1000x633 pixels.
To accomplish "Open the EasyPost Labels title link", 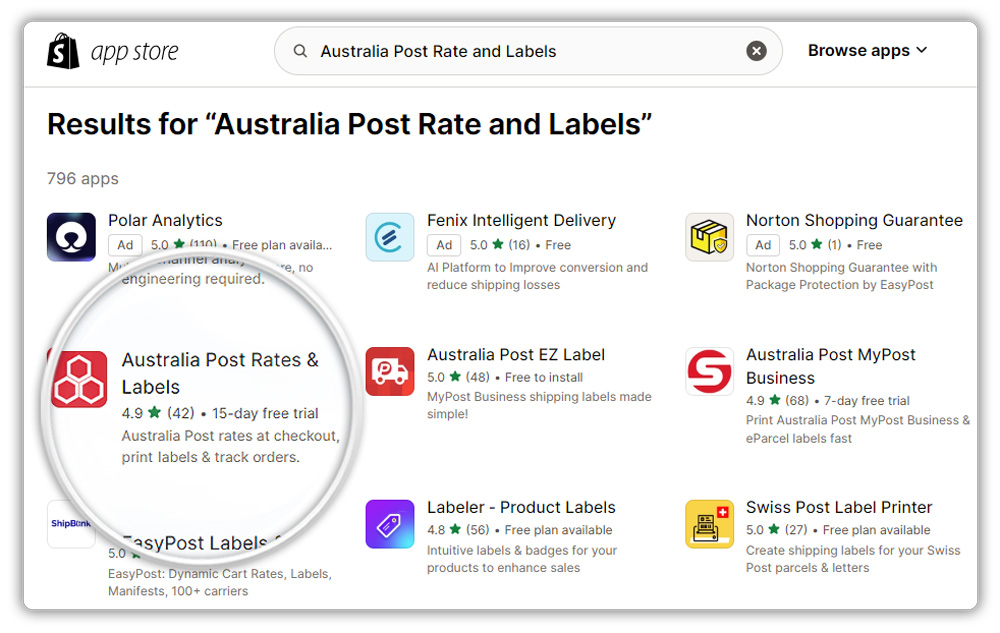I will [x=202, y=543].
